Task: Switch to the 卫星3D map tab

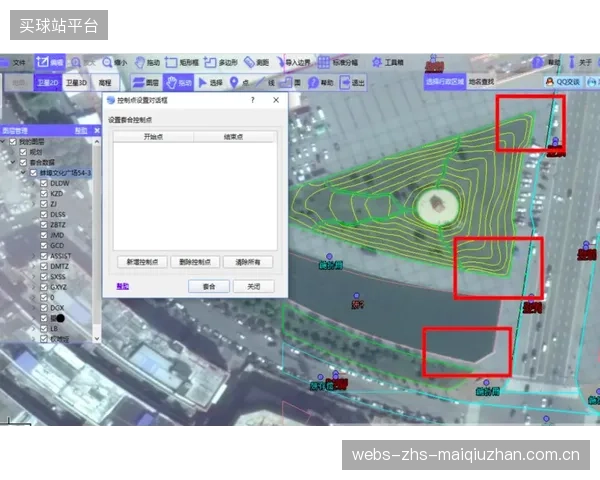Action: pyautogui.click(x=76, y=83)
